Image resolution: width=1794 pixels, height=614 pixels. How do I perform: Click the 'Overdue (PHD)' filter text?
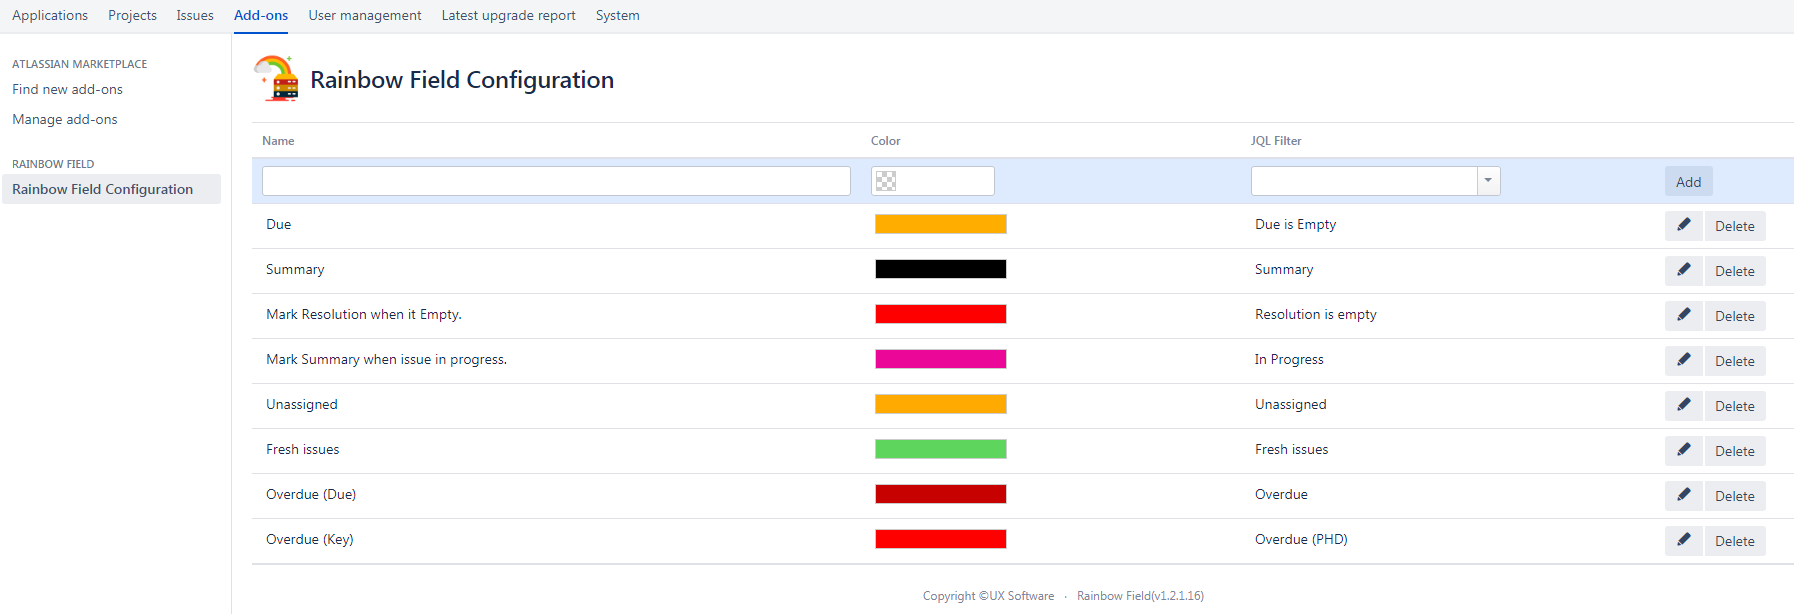[1301, 539]
